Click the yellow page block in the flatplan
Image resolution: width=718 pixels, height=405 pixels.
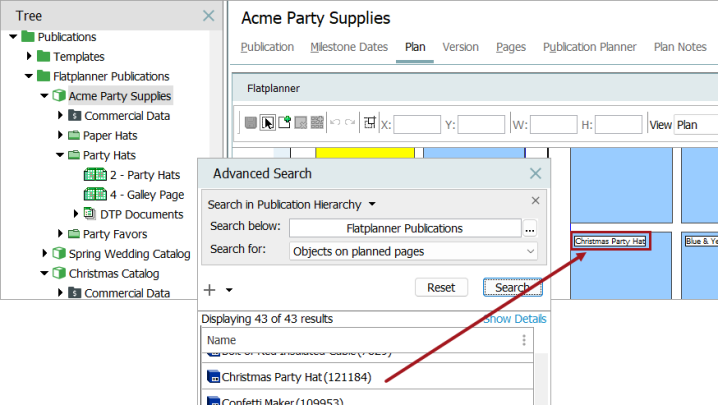[365, 153]
